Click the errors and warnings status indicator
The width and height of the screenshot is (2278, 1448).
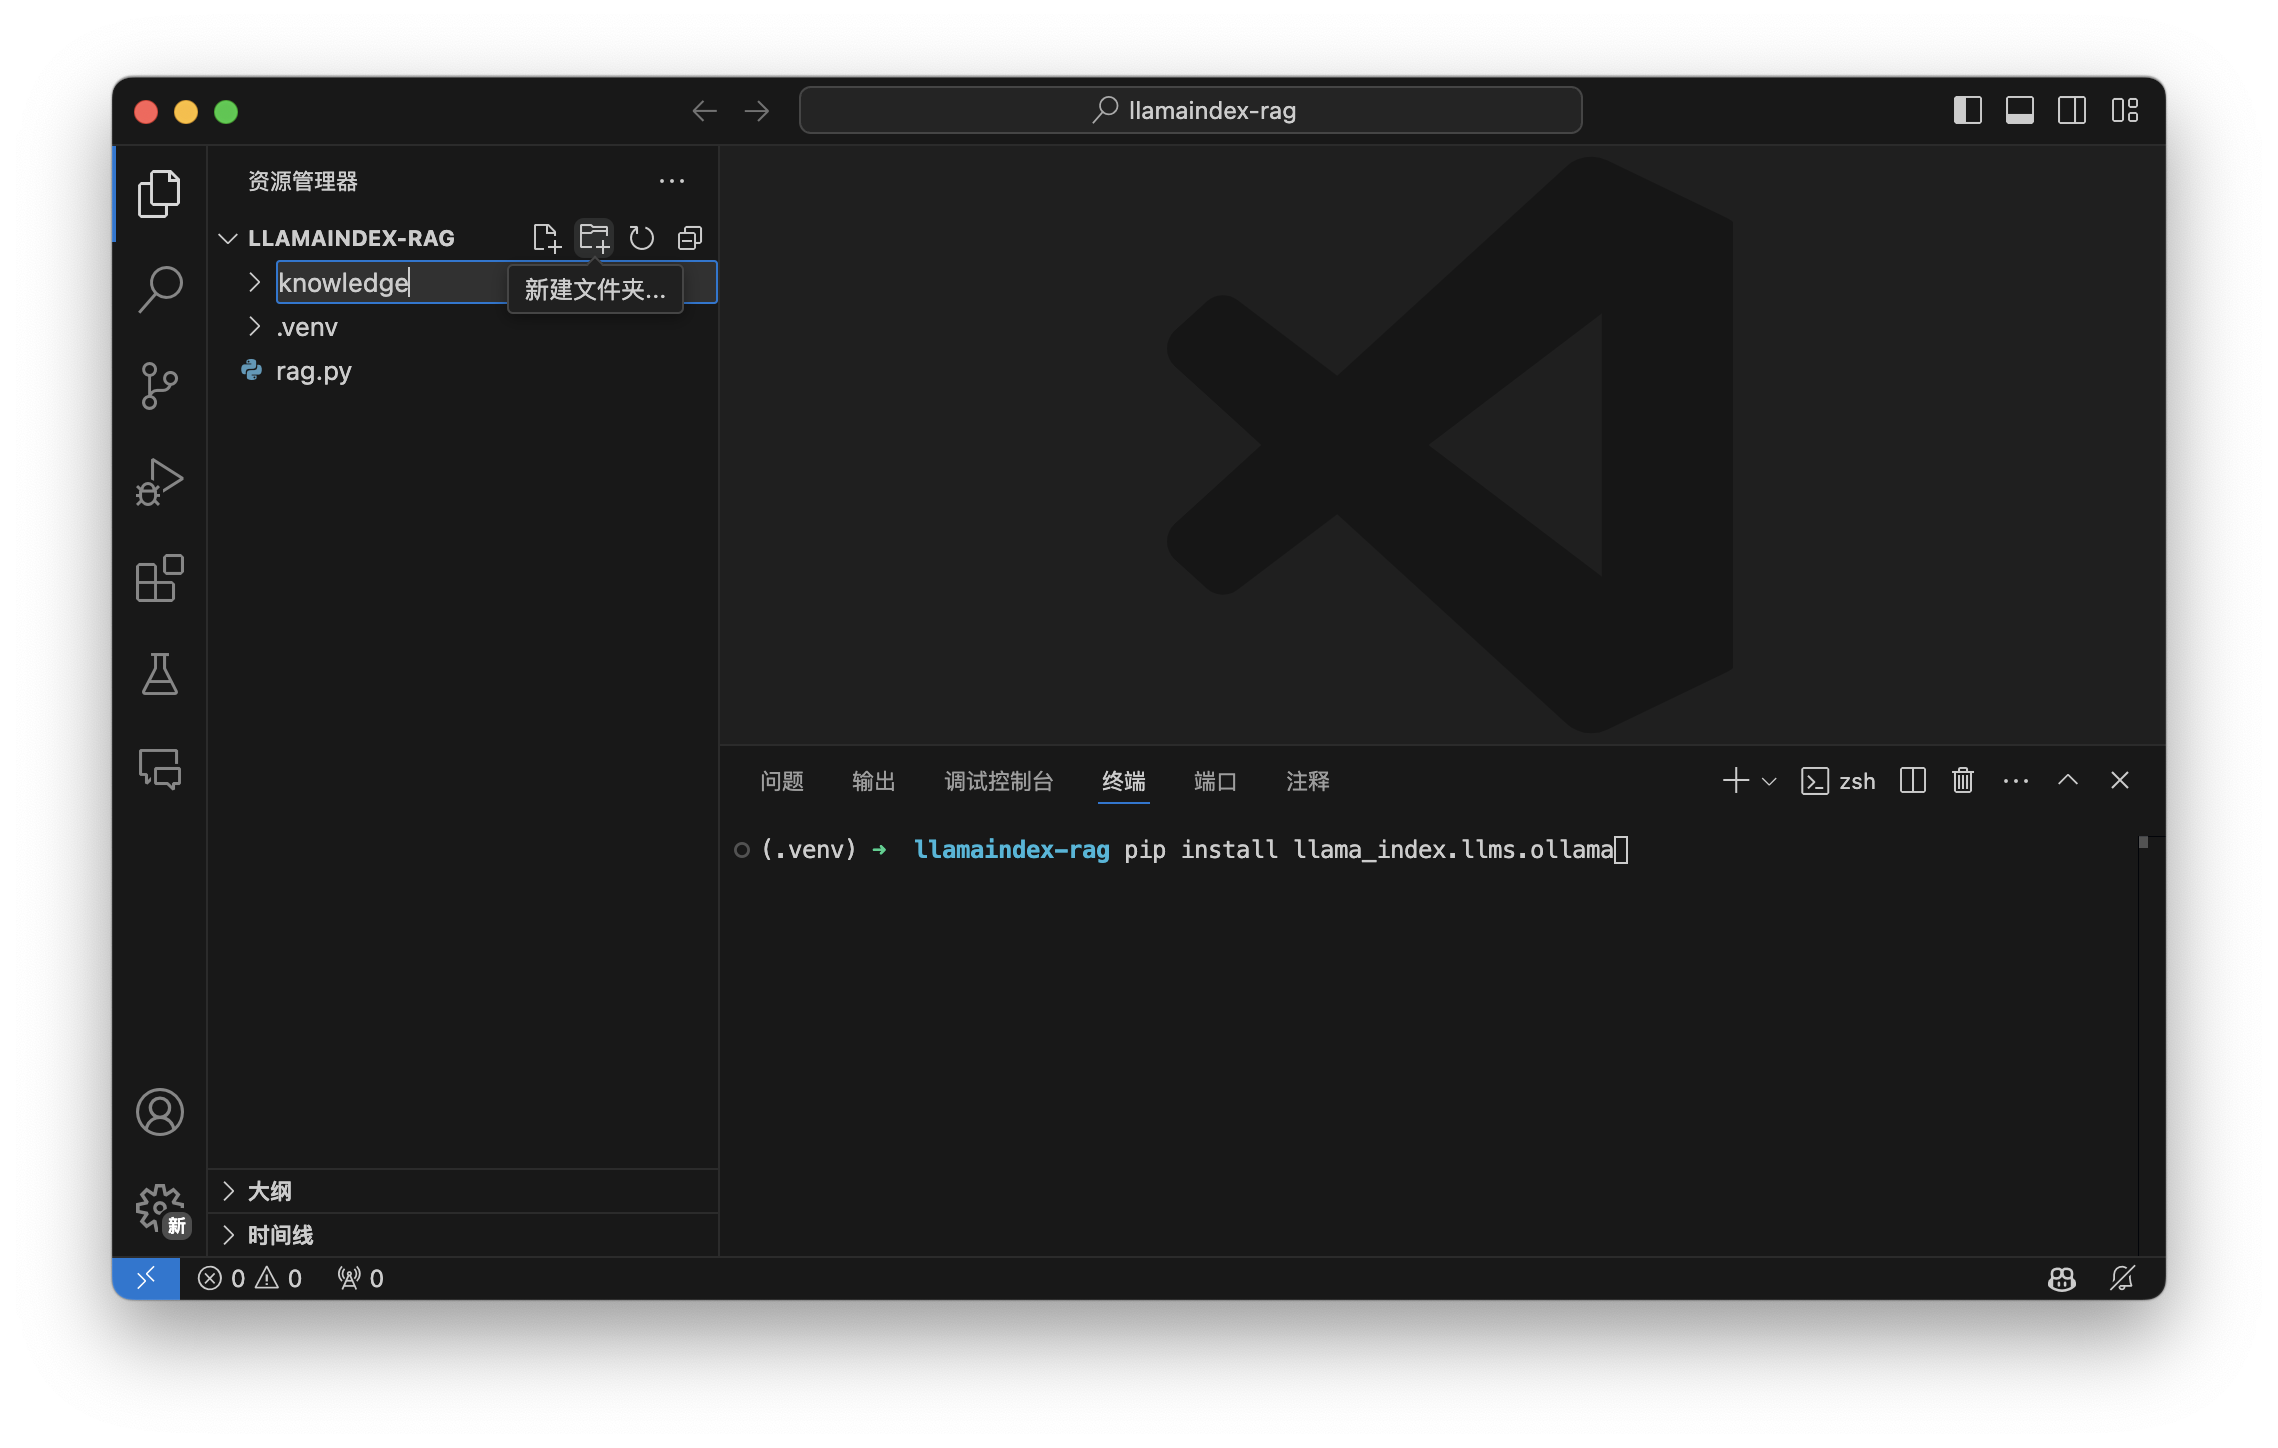click(x=250, y=1278)
